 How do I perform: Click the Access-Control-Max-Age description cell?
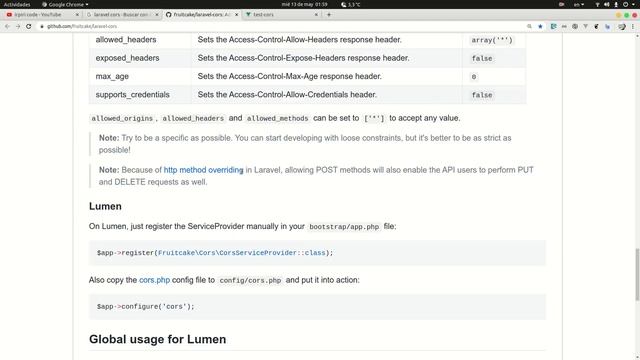point(327,76)
